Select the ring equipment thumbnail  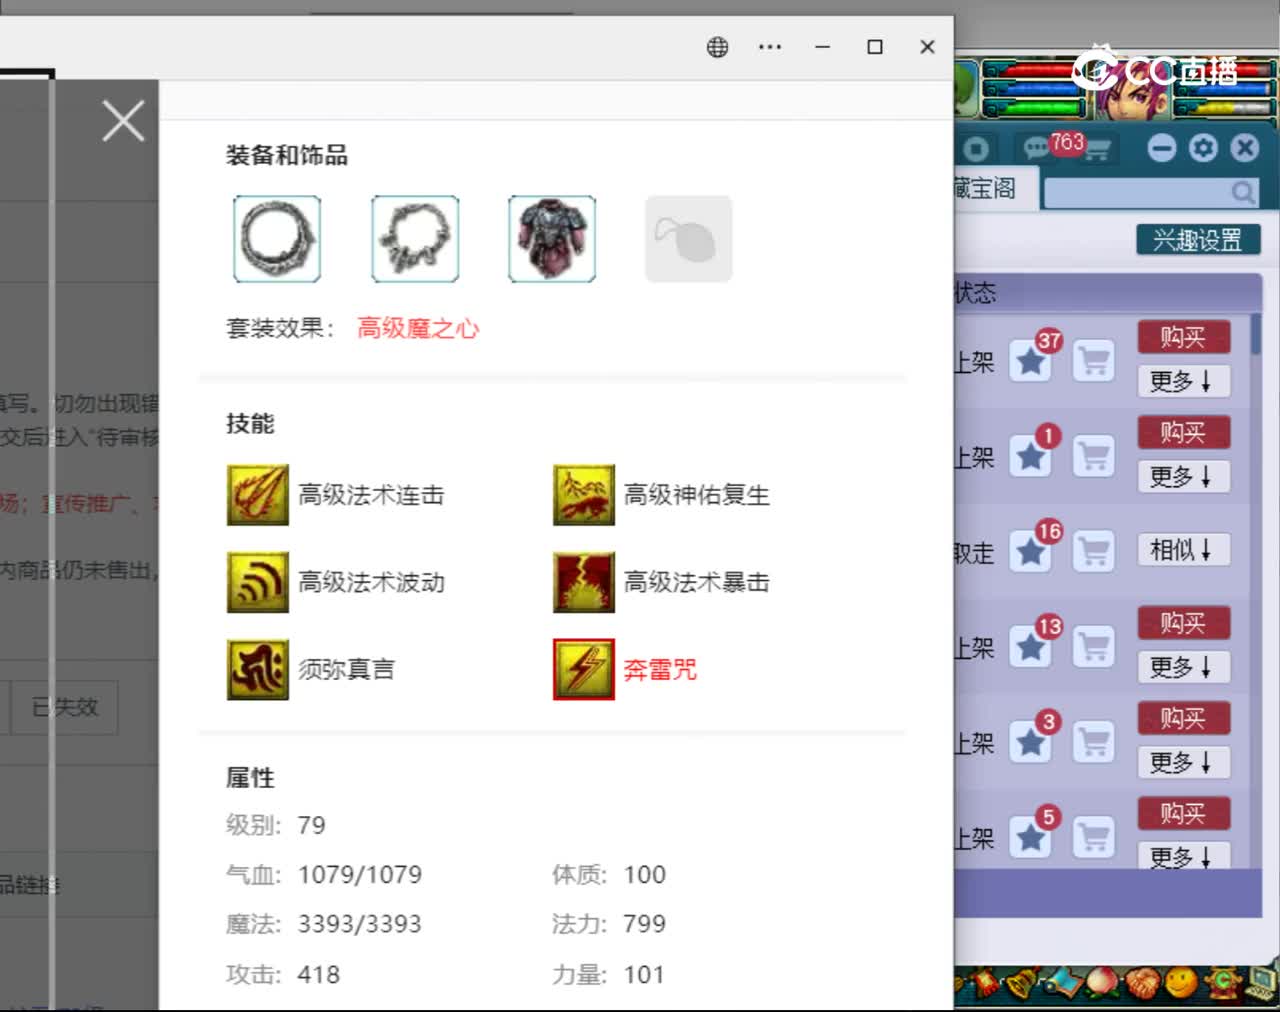coord(277,239)
